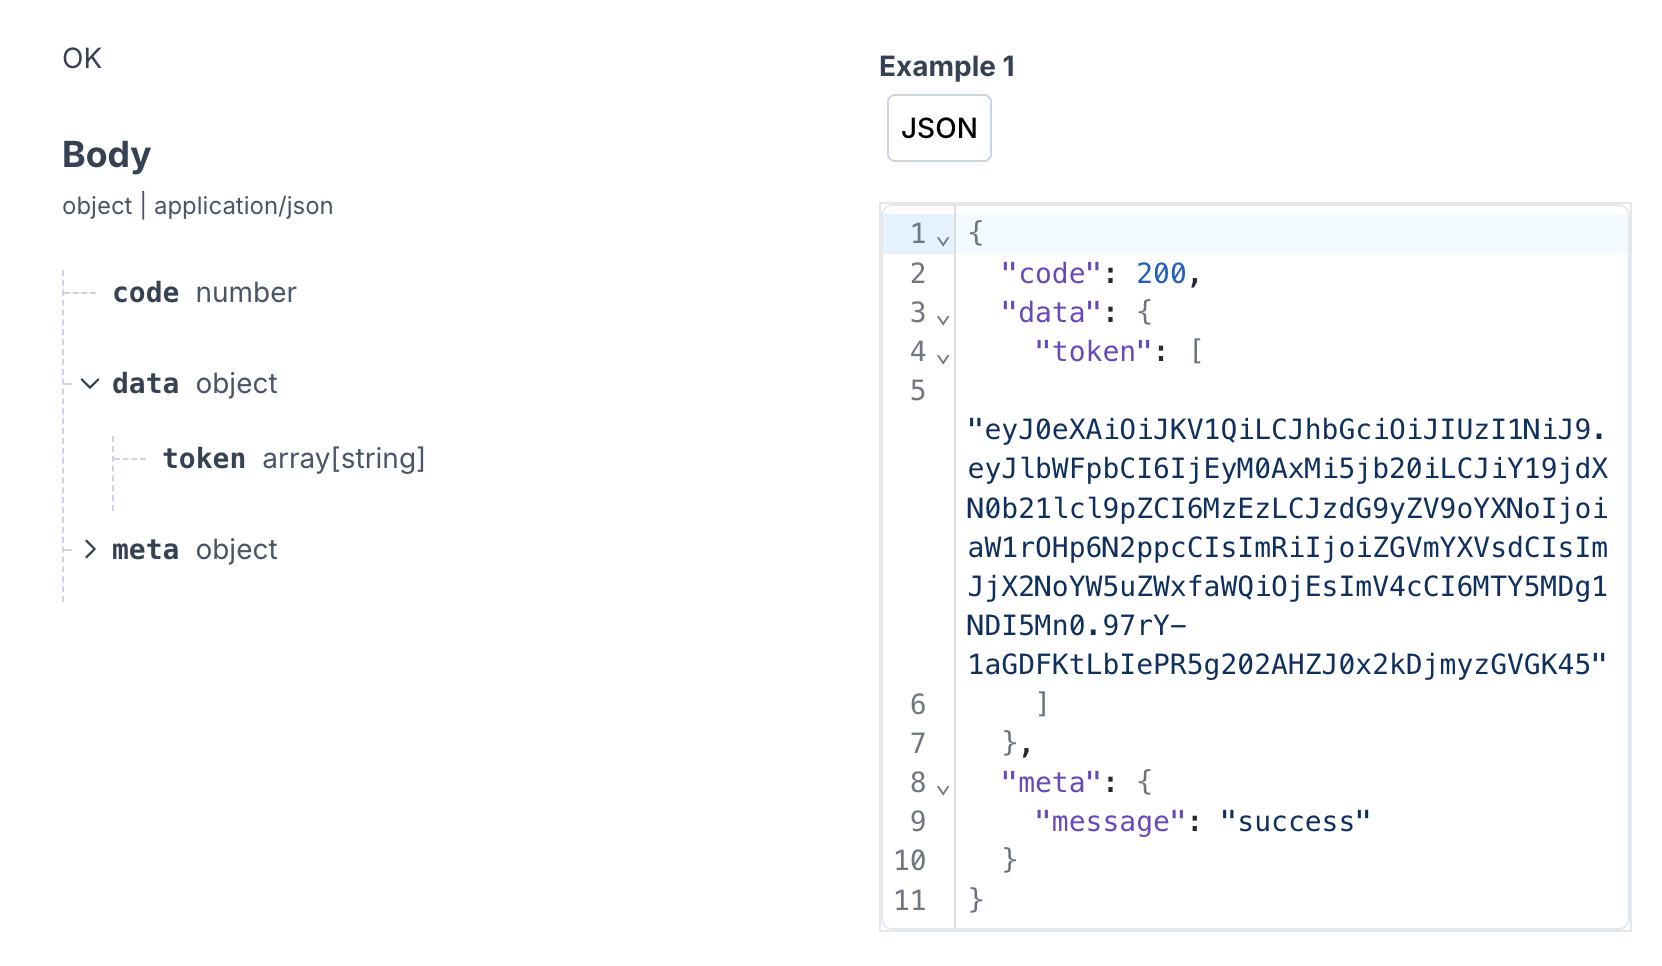Viewport: 1662px width, 966px height.
Task: Click the code property in the schema tree
Action: click(146, 293)
